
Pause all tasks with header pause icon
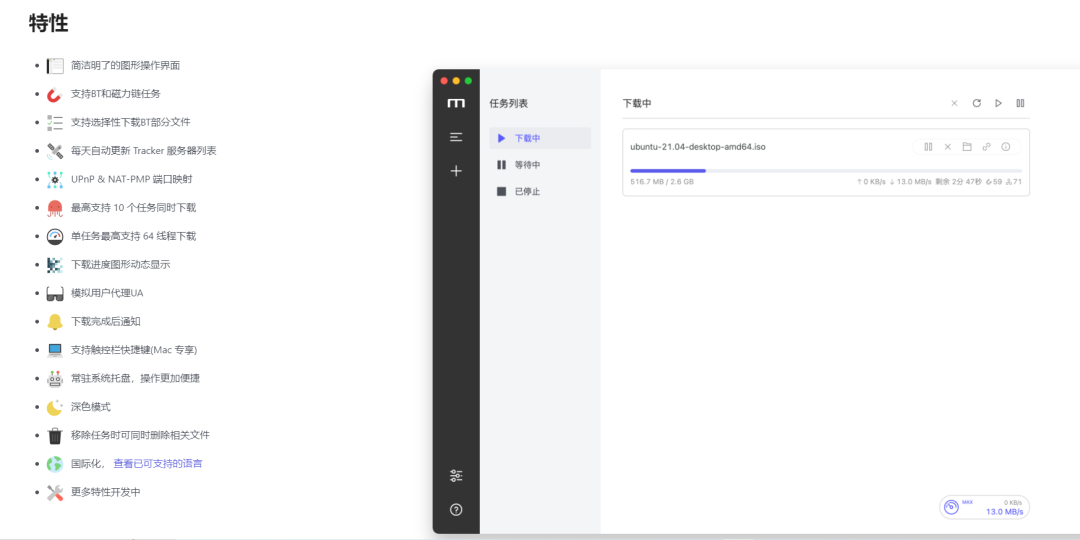click(x=1020, y=103)
